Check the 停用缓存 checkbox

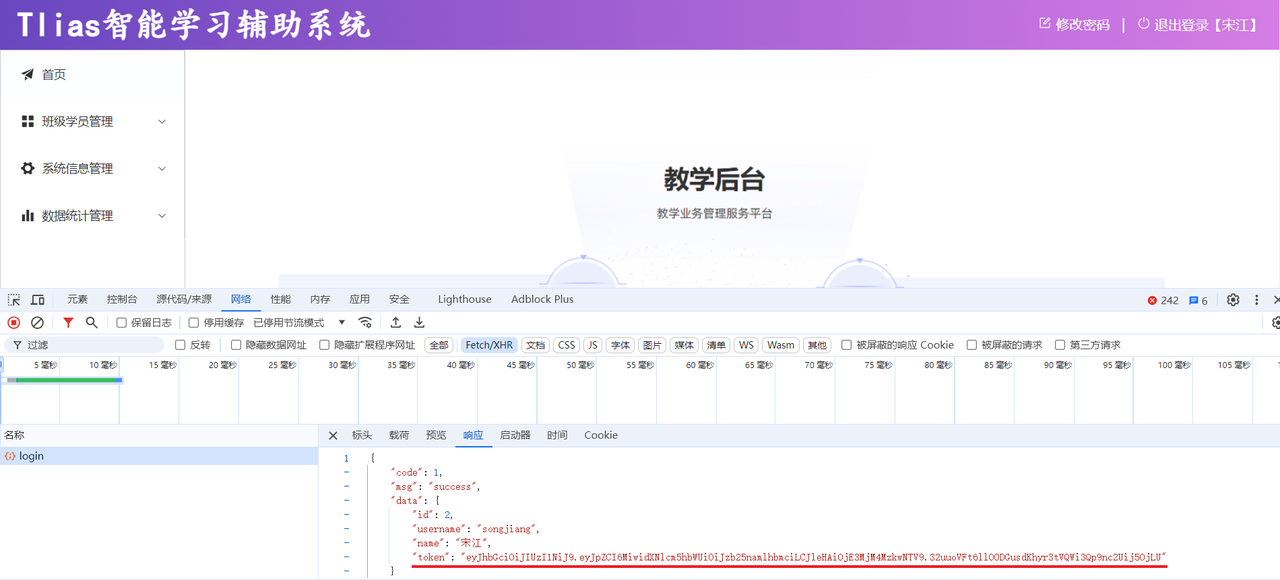tap(194, 323)
